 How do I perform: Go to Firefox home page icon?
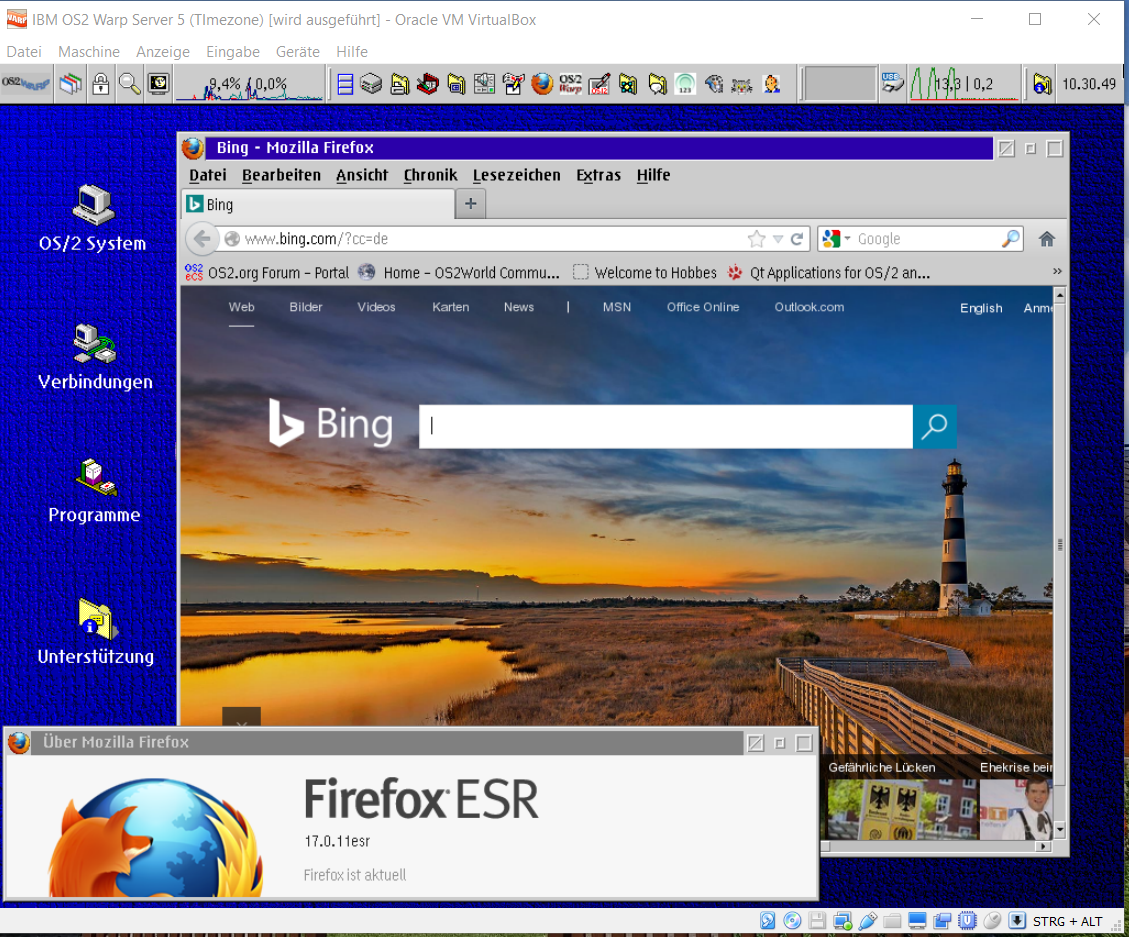tap(1047, 239)
